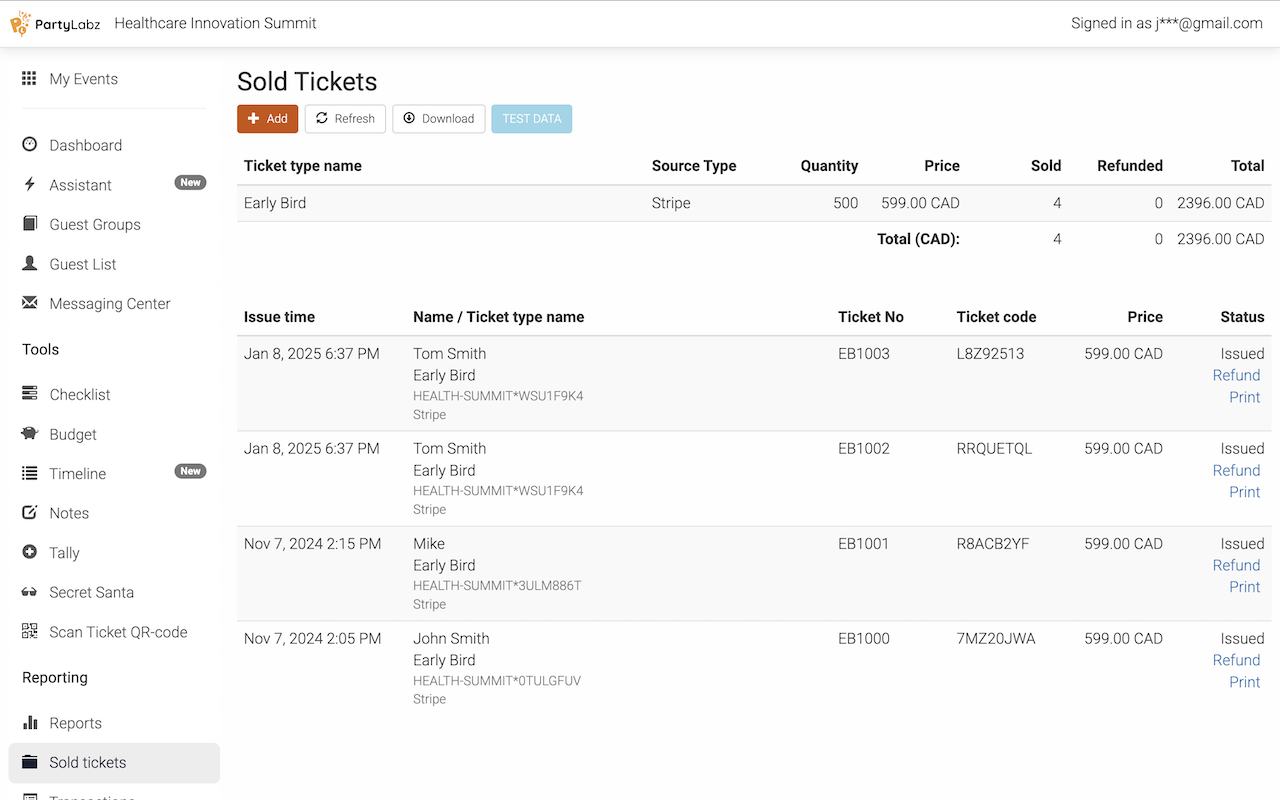Image resolution: width=1280 pixels, height=800 pixels.
Task: Refund ticket EB1003 for Tom Smith
Action: (1236, 375)
